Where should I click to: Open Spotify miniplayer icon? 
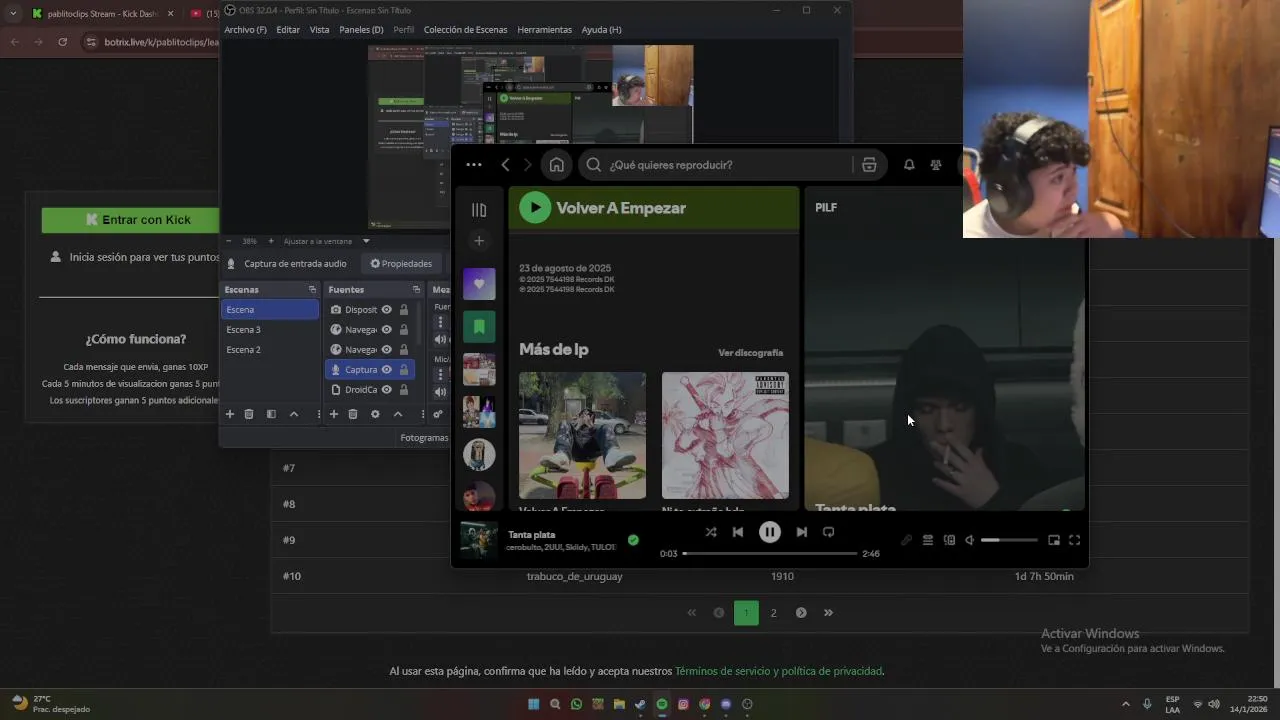click(x=1054, y=540)
